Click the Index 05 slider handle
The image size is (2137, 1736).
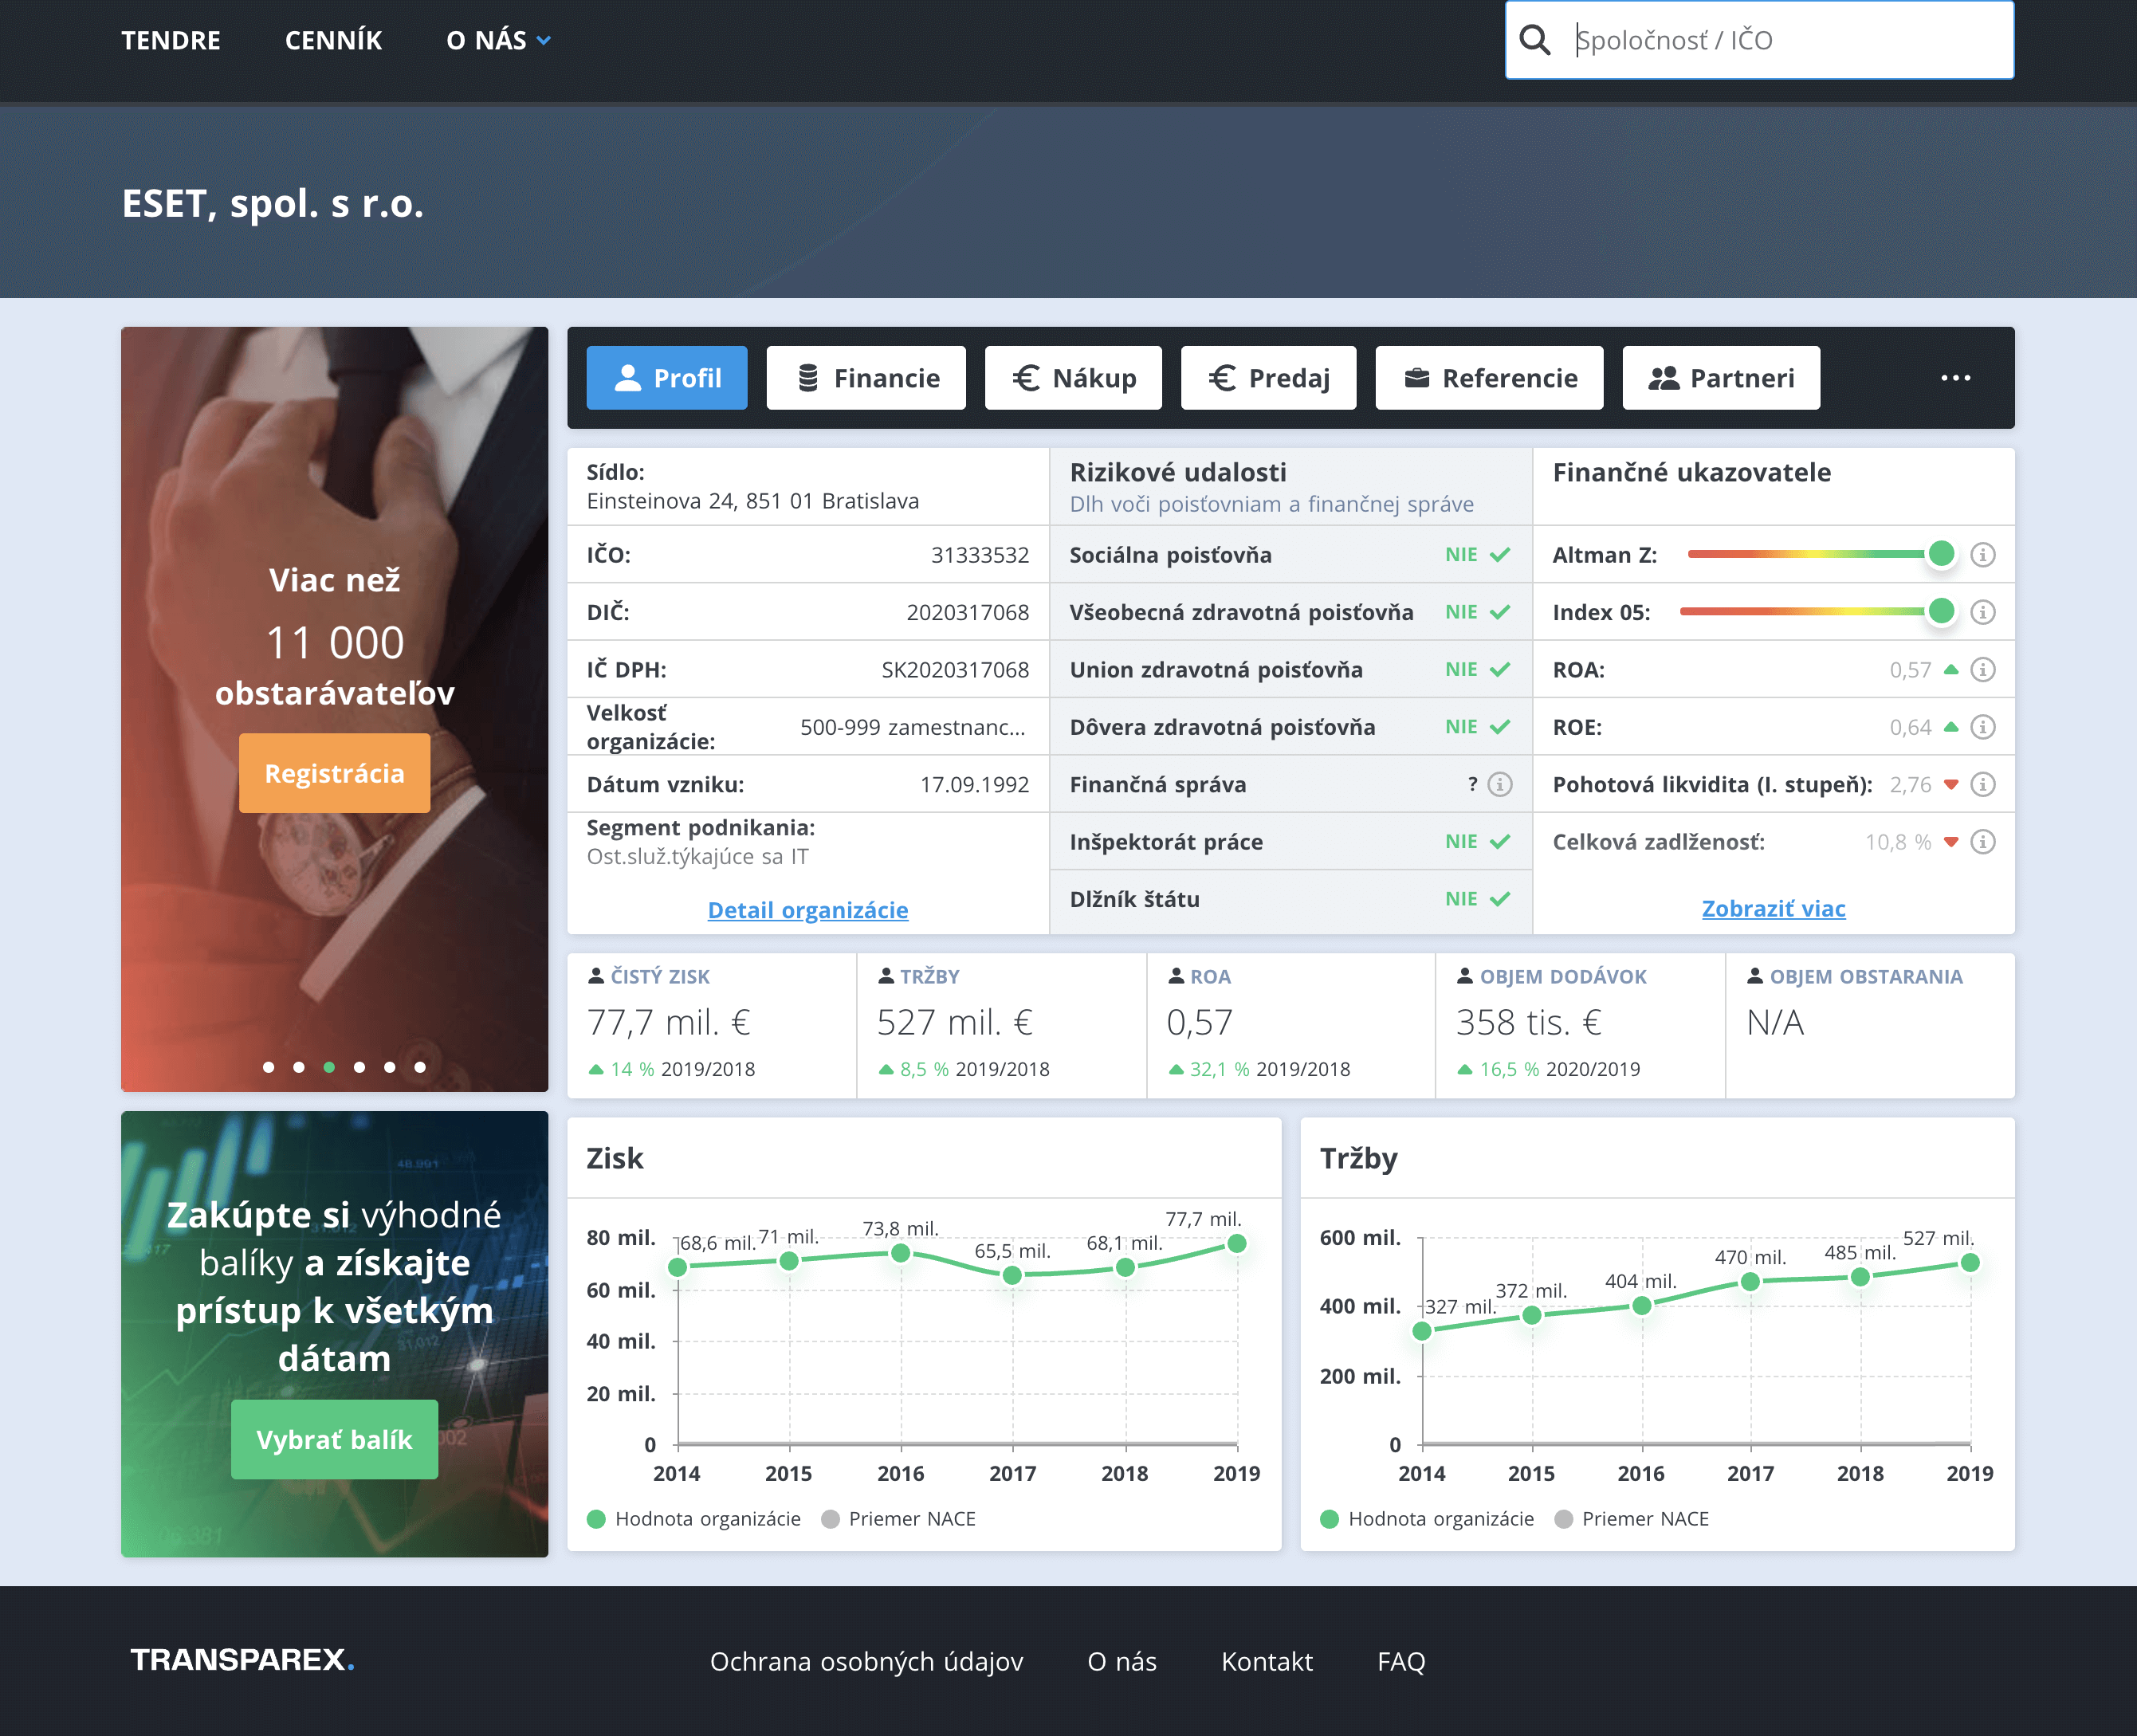1941,611
